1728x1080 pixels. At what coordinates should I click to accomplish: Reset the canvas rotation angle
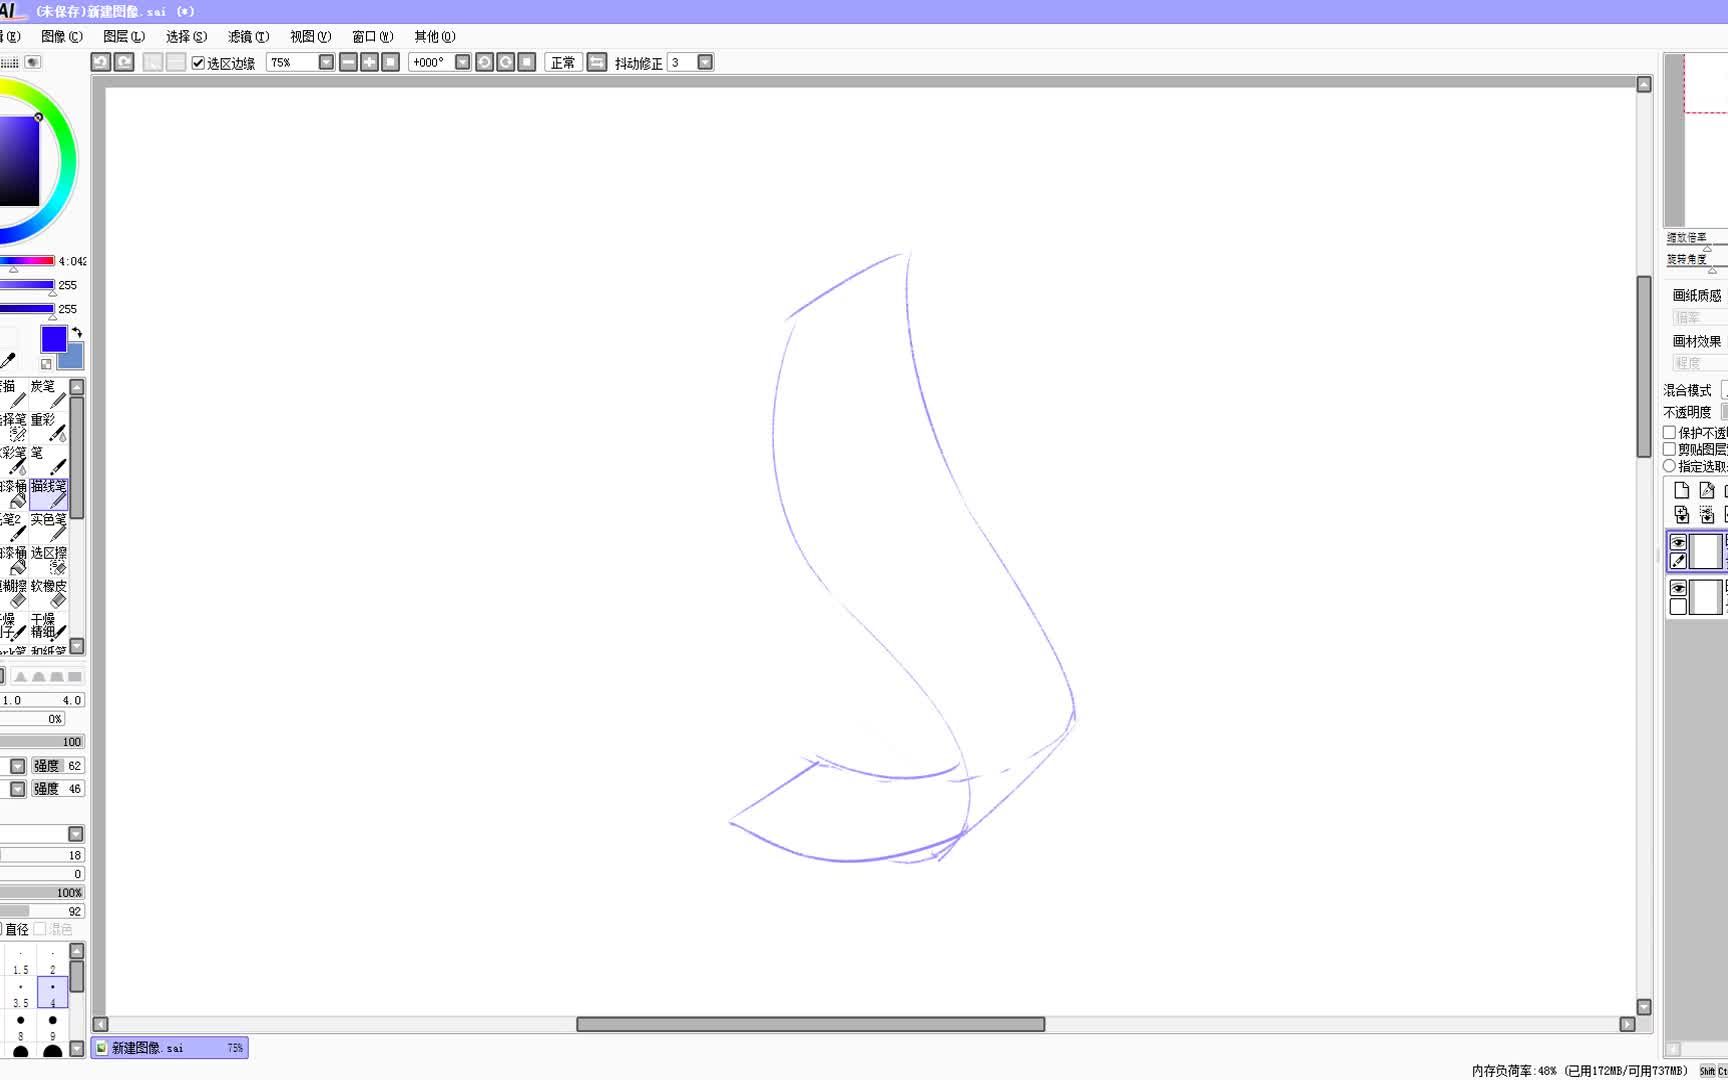coord(527,62)
